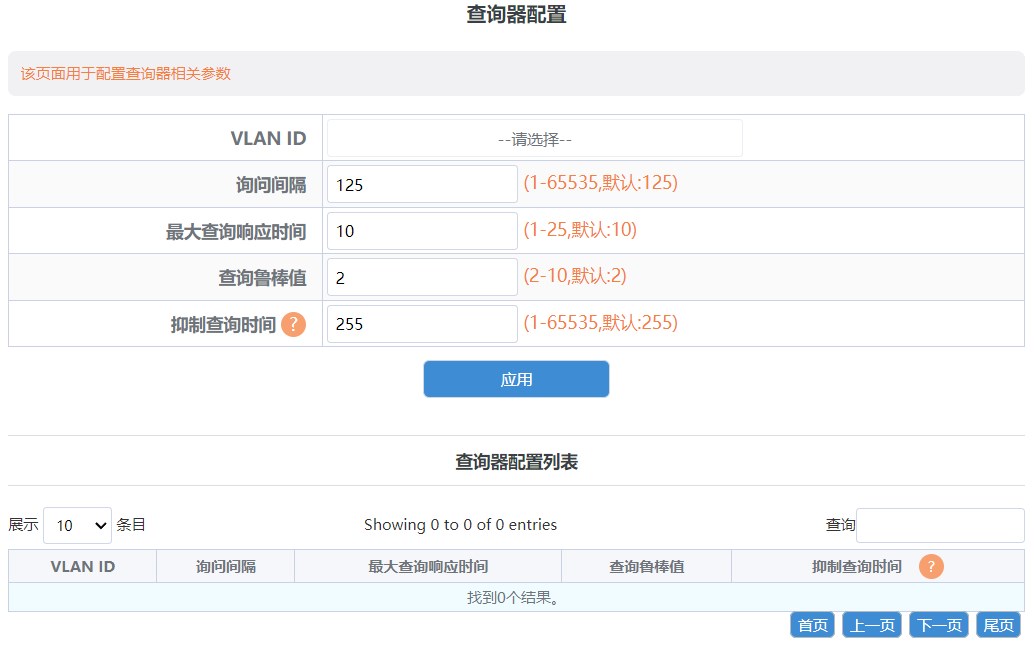The width and height of the screenshot is (1034, 650).
Task: Click the 查询 search input box
Action: [x=940, y=525]
